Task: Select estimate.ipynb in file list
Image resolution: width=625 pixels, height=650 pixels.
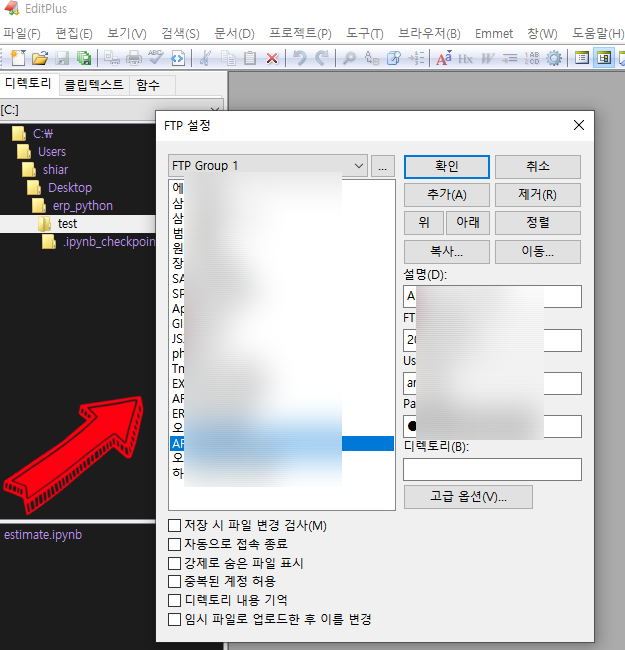Action: point(43,535)
